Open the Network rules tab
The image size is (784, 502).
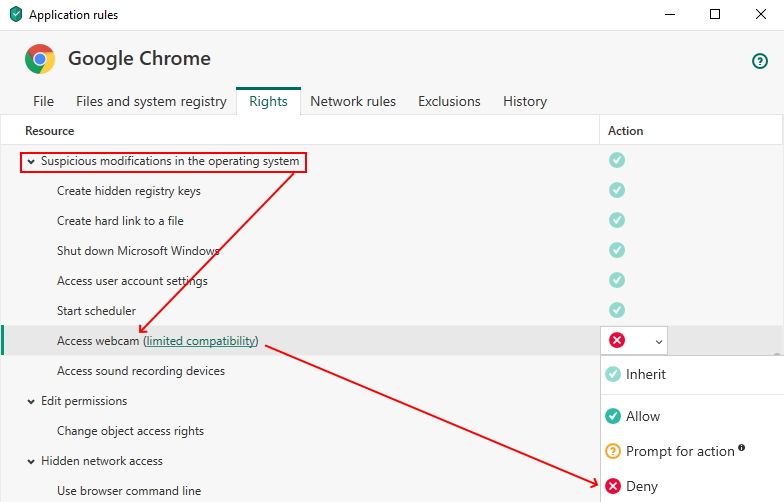pos(353,102)
